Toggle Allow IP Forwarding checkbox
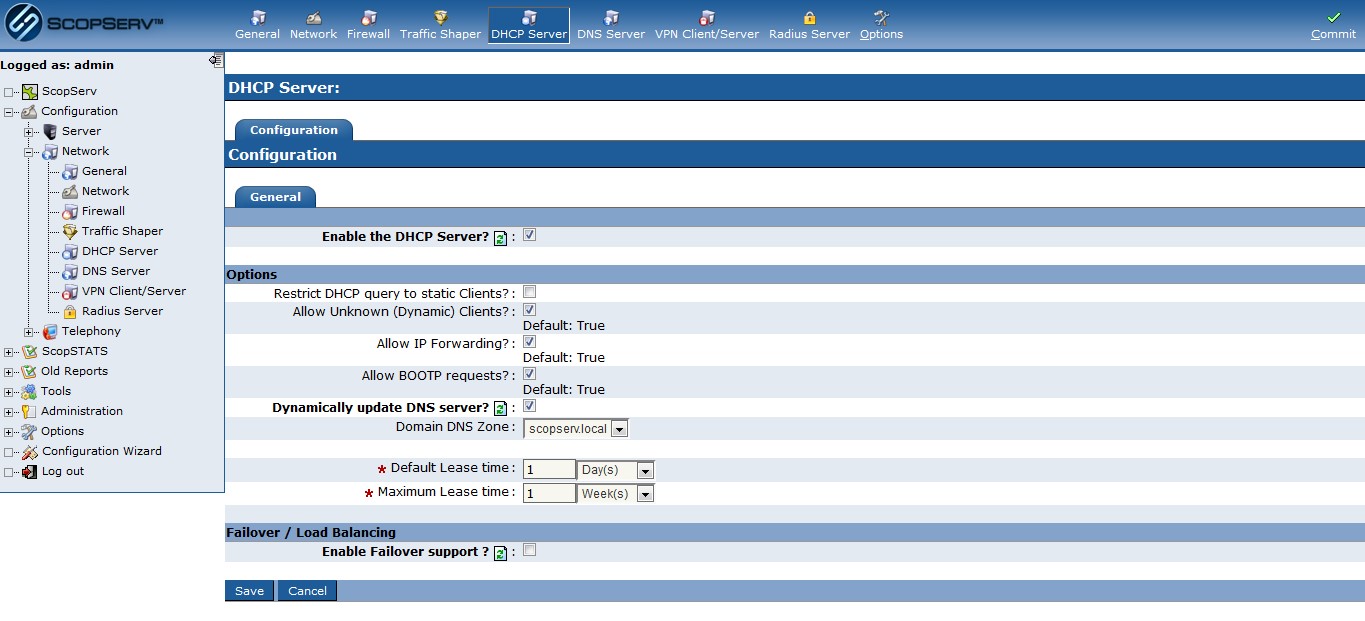Screen dimensions: 1365x621 (530, 342)
